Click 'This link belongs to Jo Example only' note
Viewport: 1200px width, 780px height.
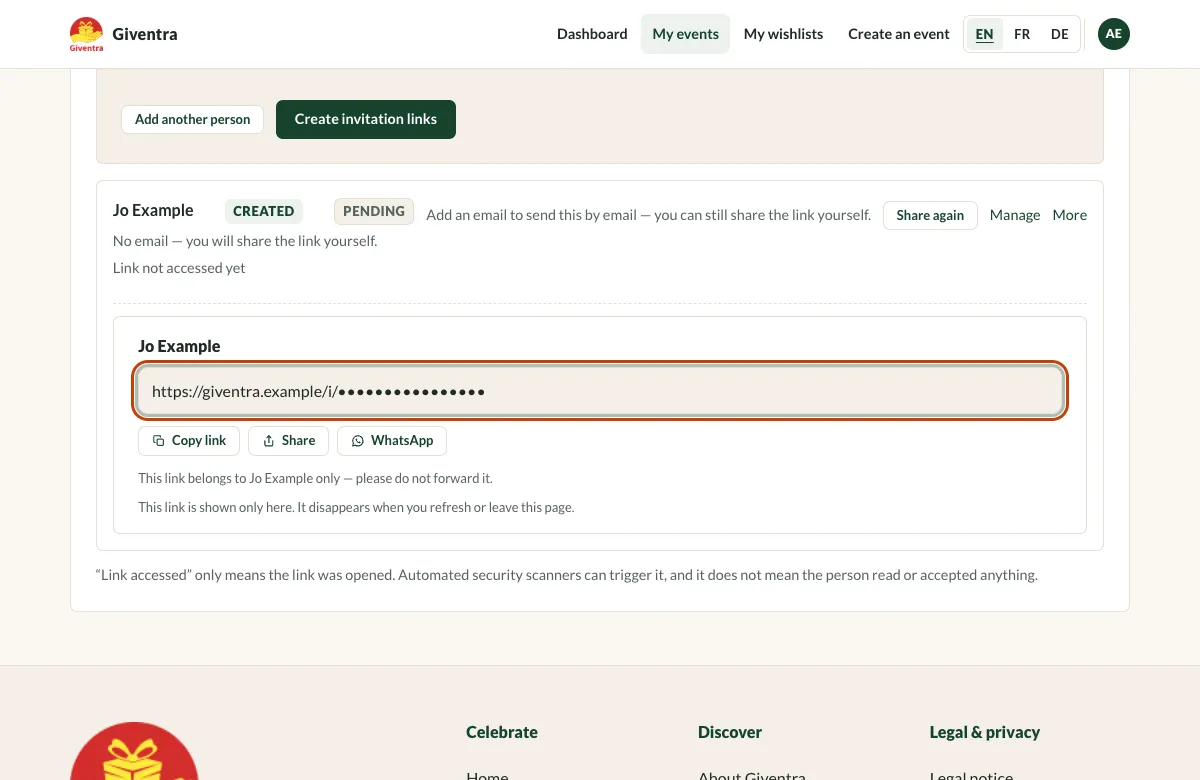click(315, 478)
